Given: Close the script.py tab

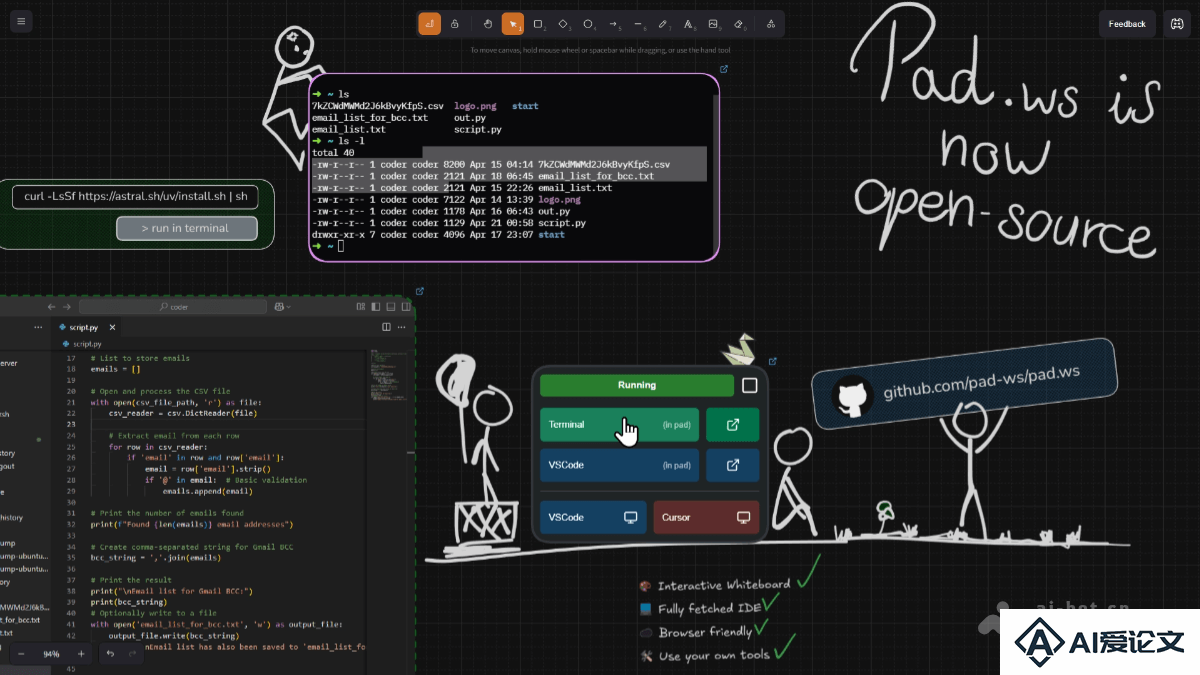Looking at the screenshot, I should 112,327.
